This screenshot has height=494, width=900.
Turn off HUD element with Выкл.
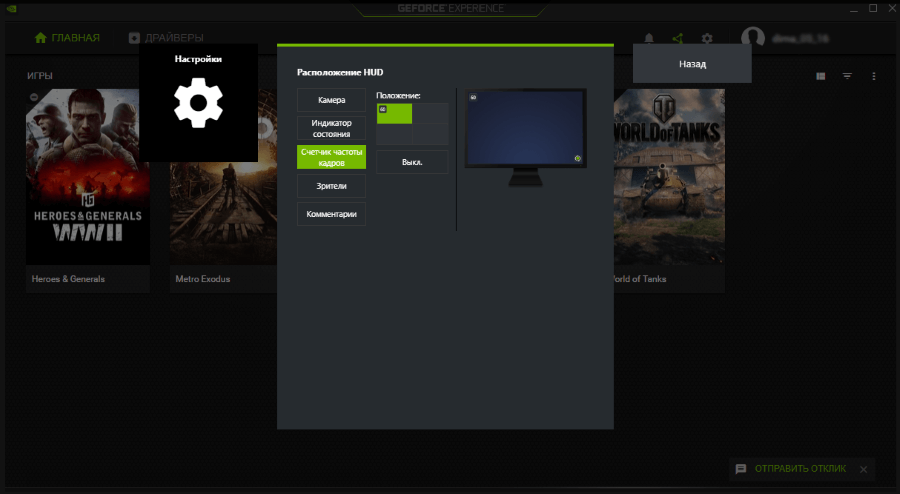(x=412, y=161)
